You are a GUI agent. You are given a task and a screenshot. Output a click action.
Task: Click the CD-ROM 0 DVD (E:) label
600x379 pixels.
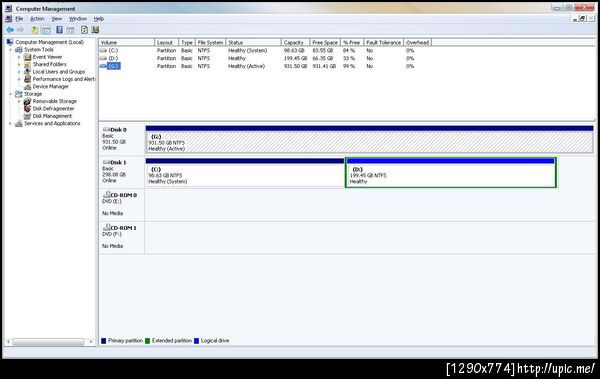click(x=122, y=204)
